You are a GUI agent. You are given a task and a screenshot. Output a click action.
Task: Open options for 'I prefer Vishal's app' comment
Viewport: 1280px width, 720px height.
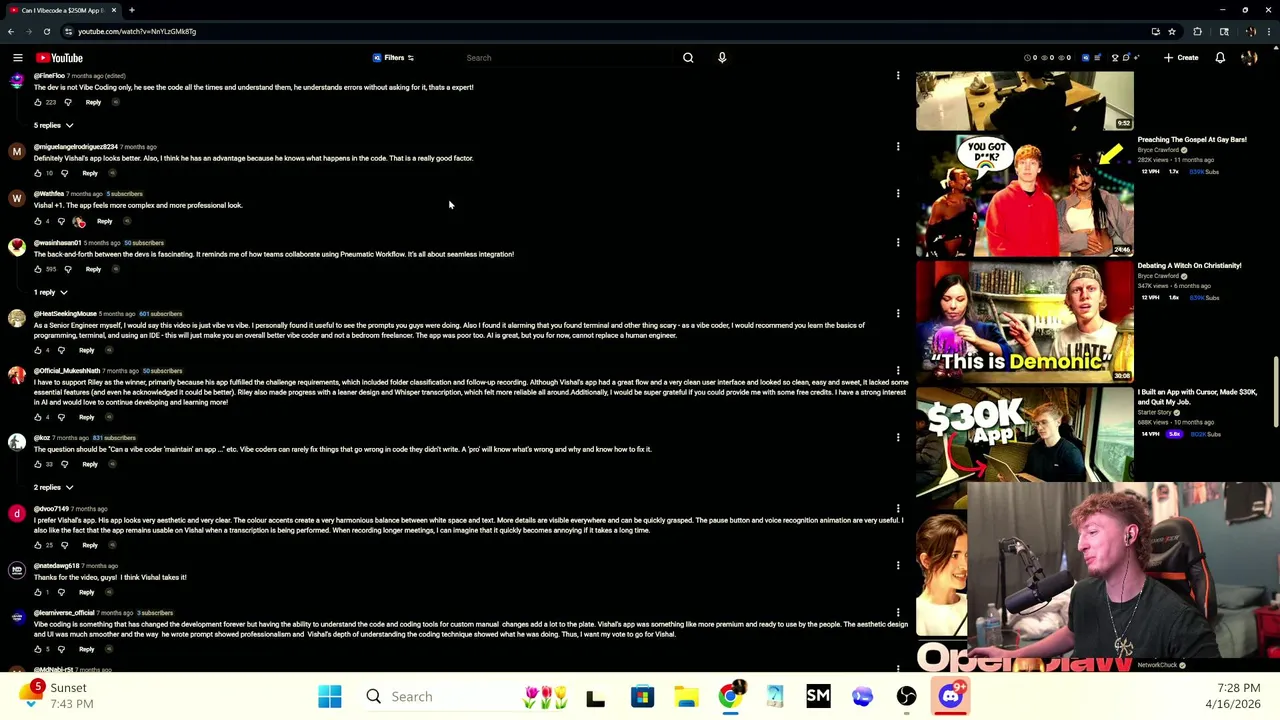(x=898, y=509)
